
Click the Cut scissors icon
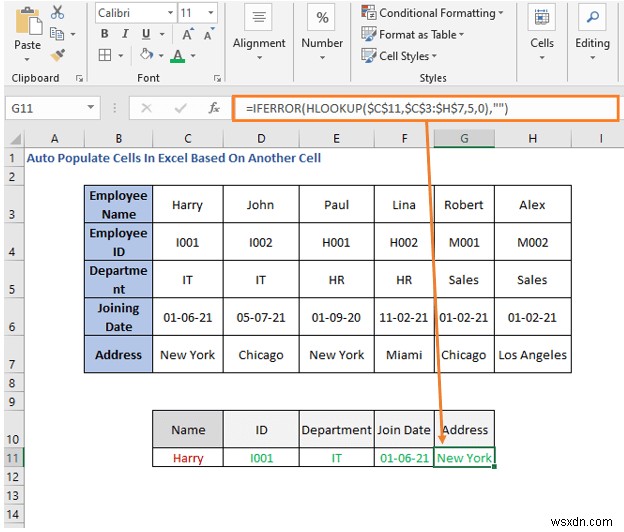tap(57, 12)
